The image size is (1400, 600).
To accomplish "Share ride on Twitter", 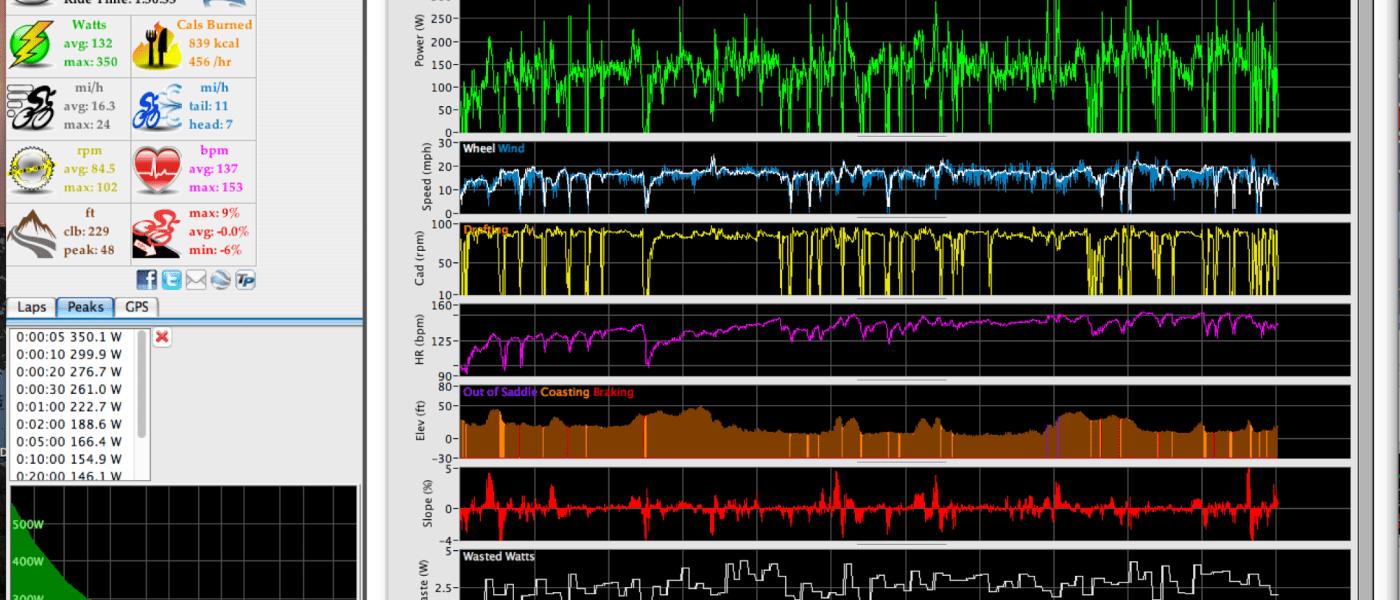I will pos(172,280).
